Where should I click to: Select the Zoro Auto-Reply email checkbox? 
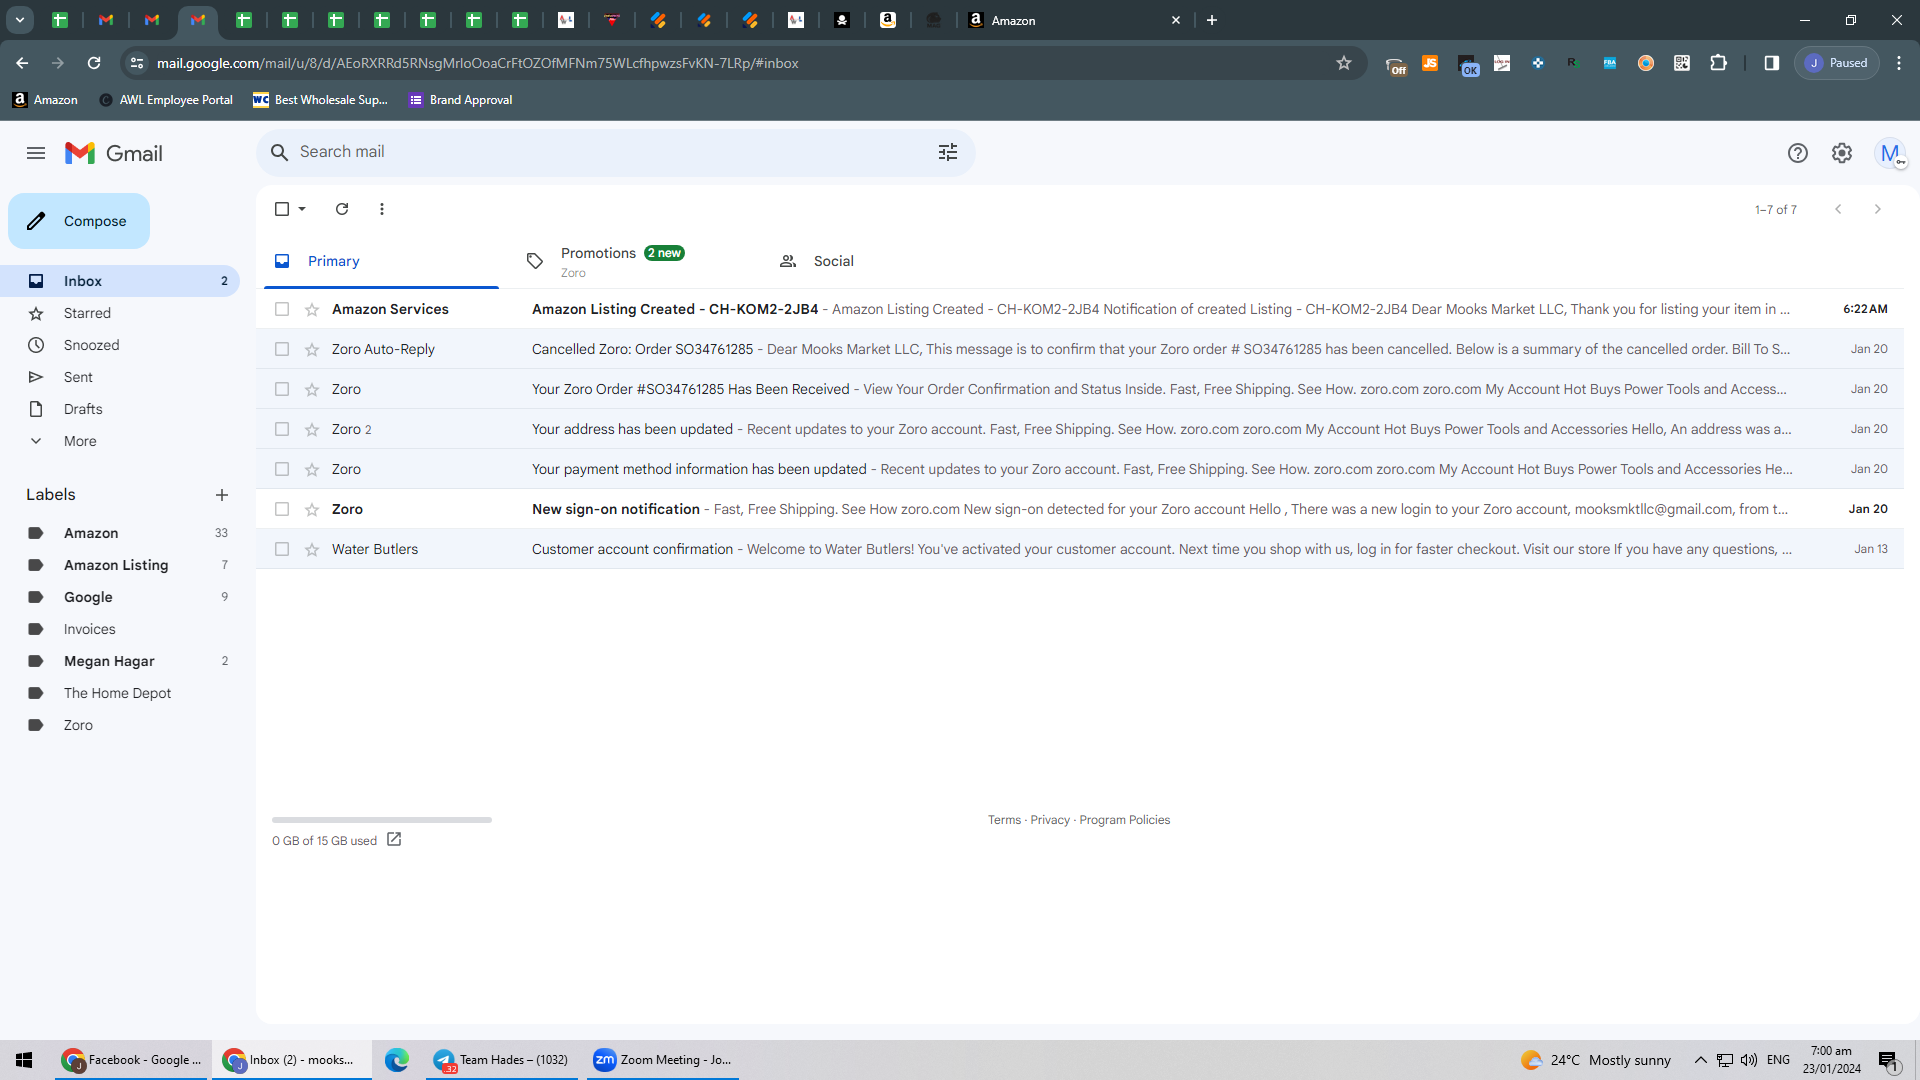click(x=282, y=349)
